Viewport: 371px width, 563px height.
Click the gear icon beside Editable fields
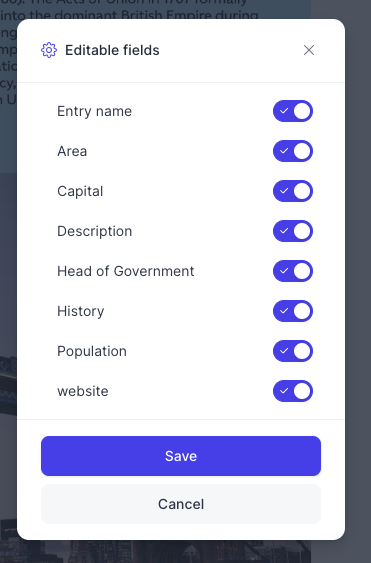pos(49,50)
